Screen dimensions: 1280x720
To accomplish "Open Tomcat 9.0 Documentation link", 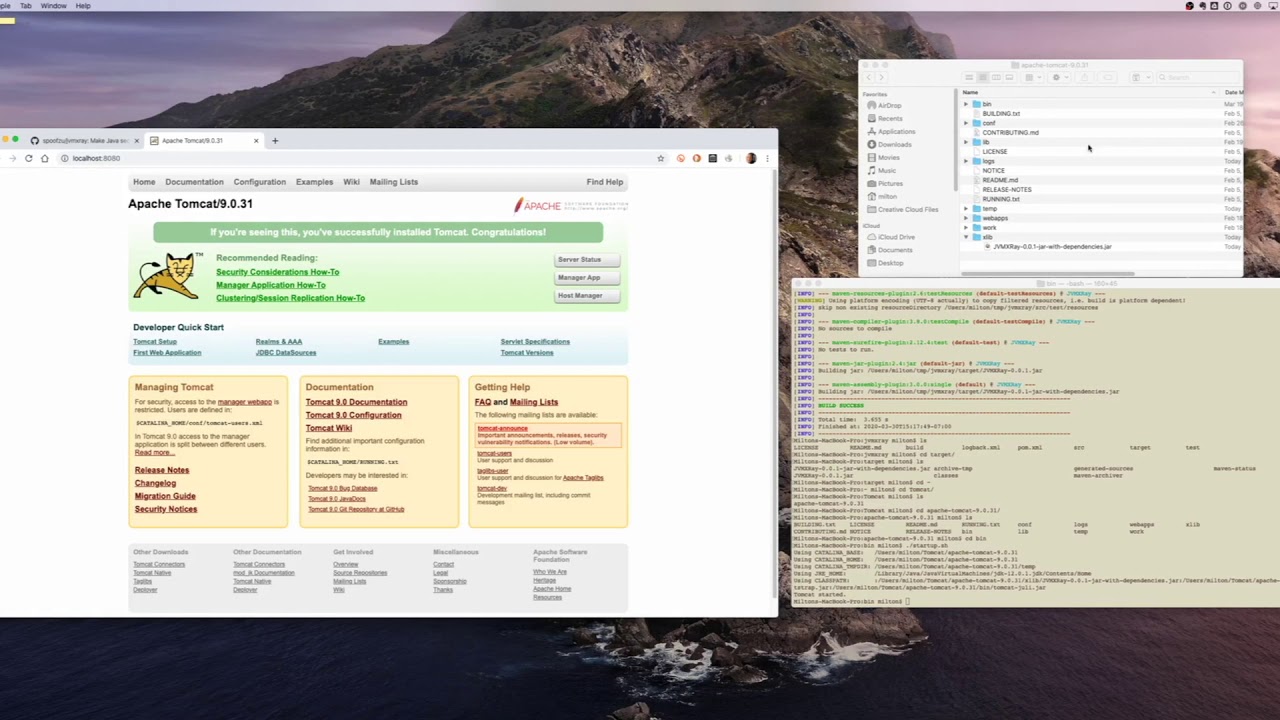I will (356, 402).
